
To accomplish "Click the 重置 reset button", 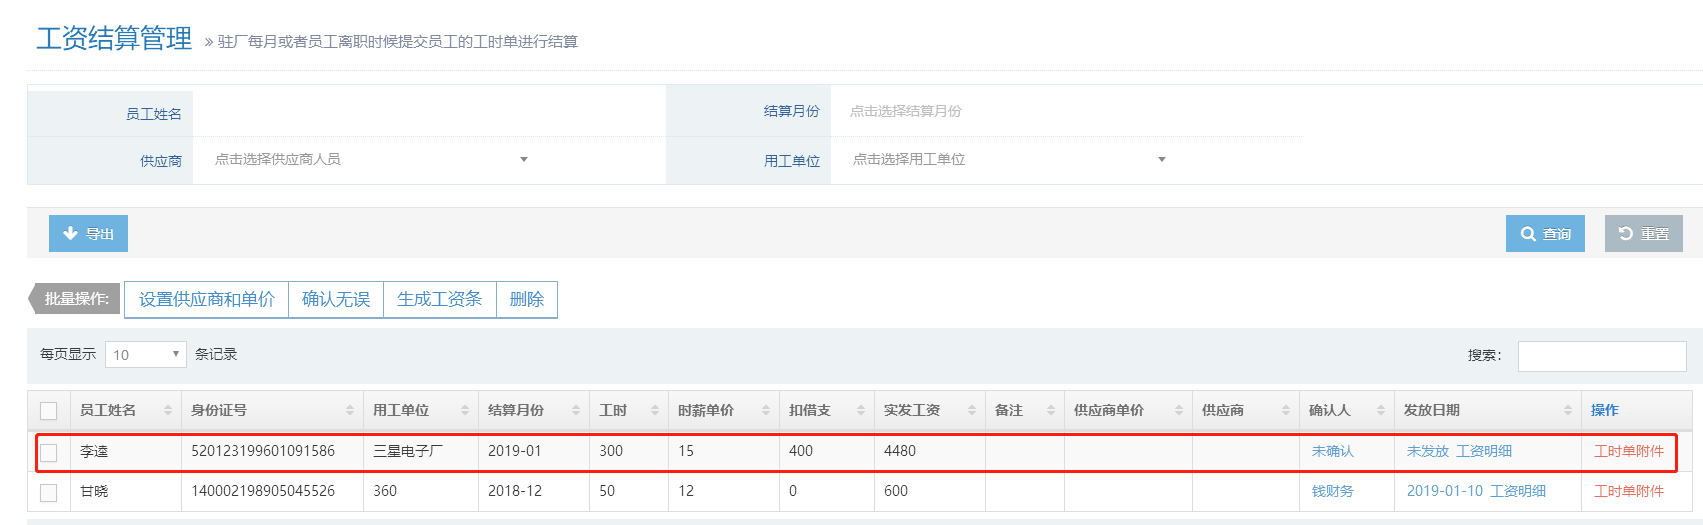I will (1643, 234).
